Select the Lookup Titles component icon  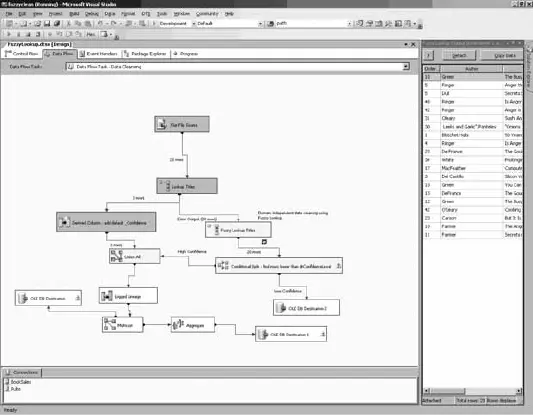168,186
